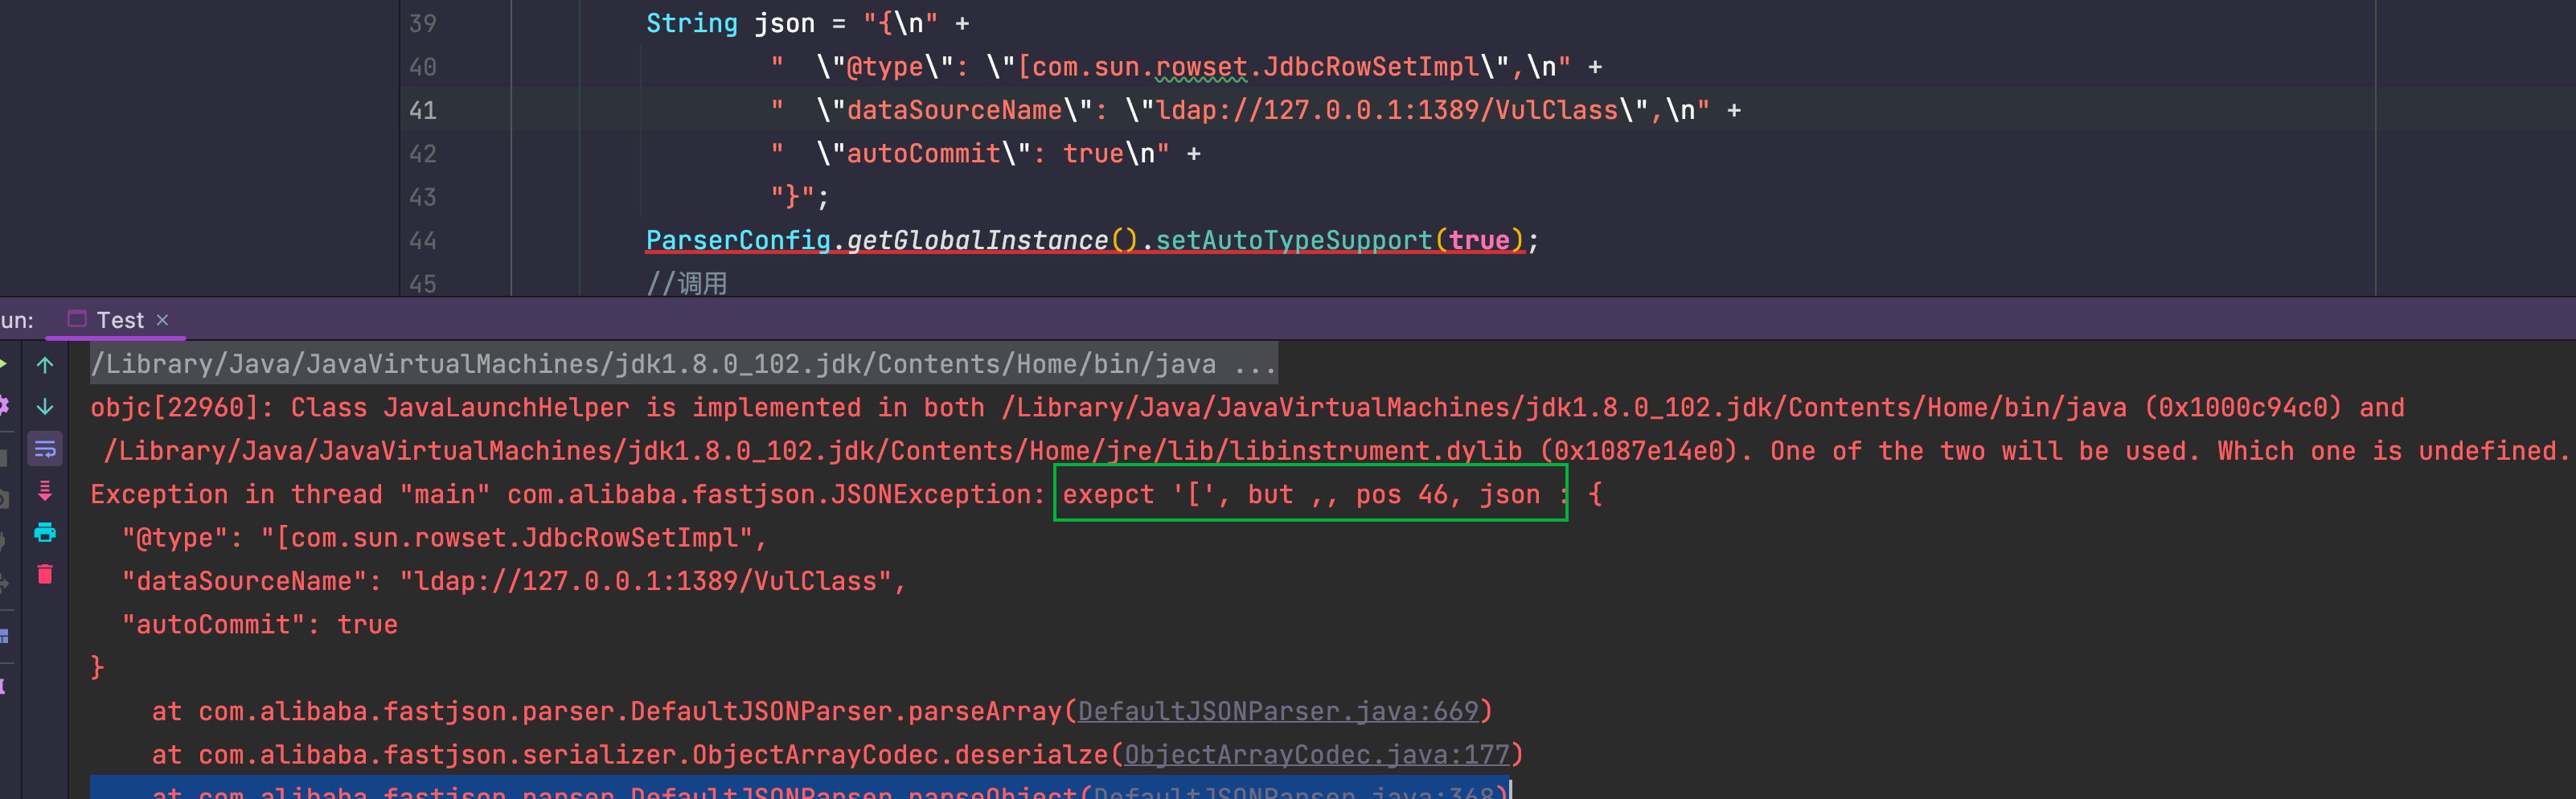
Task: Click the Scroll to End console icon
Action: click(45, 491)
